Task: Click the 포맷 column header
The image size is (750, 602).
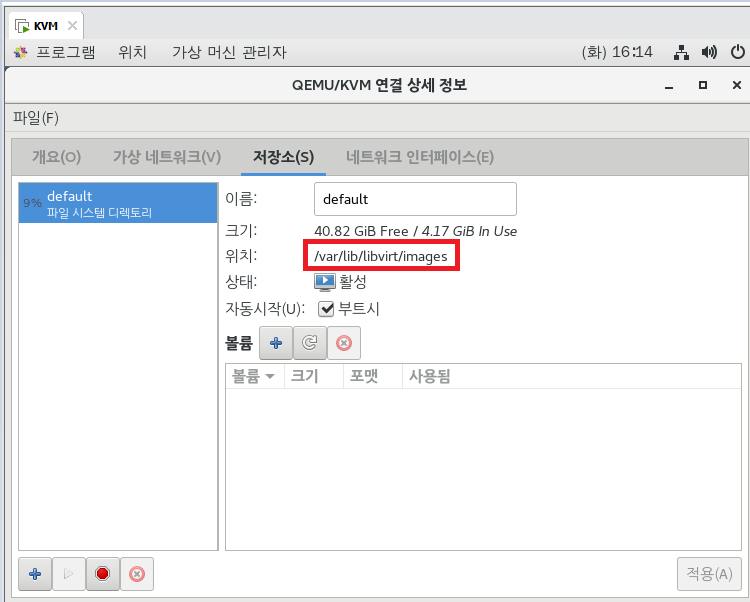Action: pos(373,376)
